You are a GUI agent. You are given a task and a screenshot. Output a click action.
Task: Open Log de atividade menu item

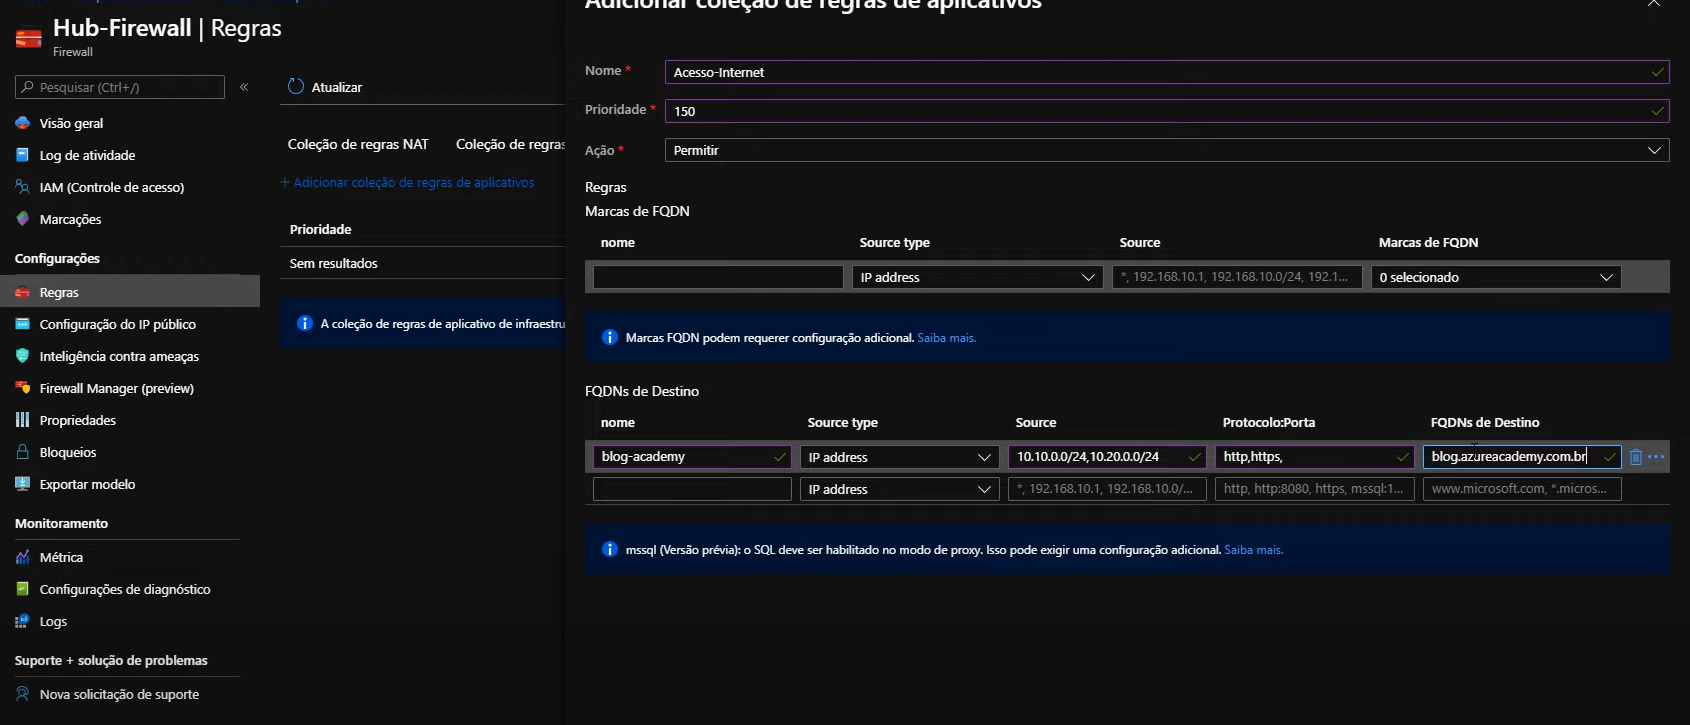[x=87, y=155]
